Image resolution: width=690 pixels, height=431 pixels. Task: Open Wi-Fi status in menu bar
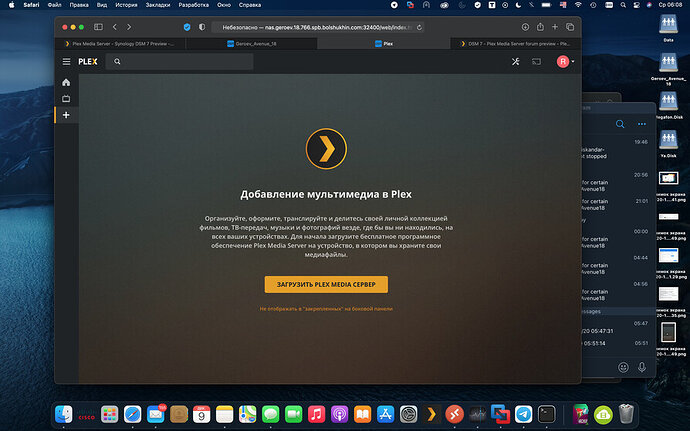pos(578,5)
